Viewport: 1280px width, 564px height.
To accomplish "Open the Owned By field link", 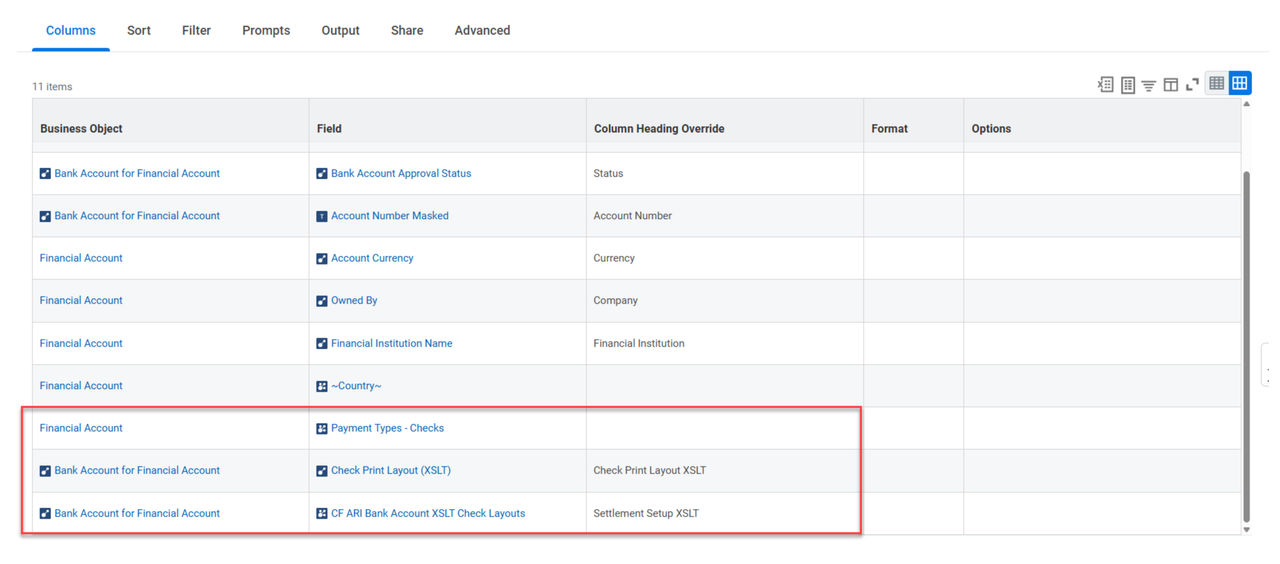I will 354,300.
